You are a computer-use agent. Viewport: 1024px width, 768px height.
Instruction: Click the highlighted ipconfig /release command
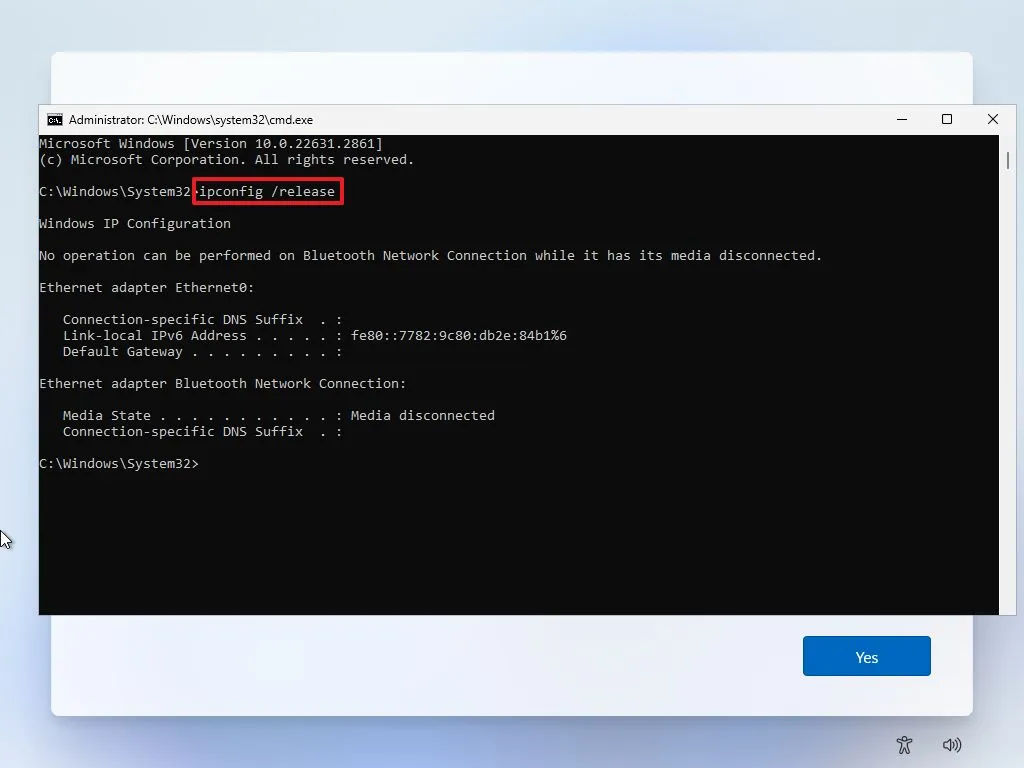pyautogui.click(x=267, y=191)
